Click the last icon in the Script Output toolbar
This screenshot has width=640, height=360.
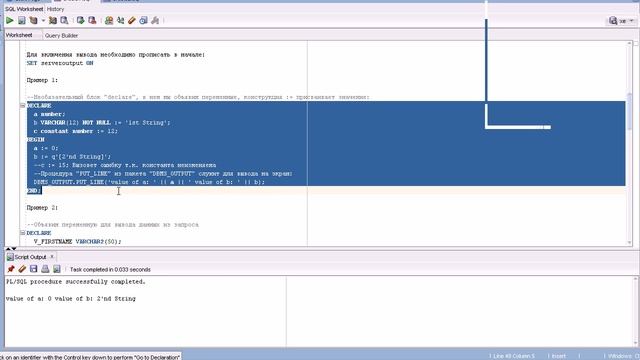[x=57, y=269]
